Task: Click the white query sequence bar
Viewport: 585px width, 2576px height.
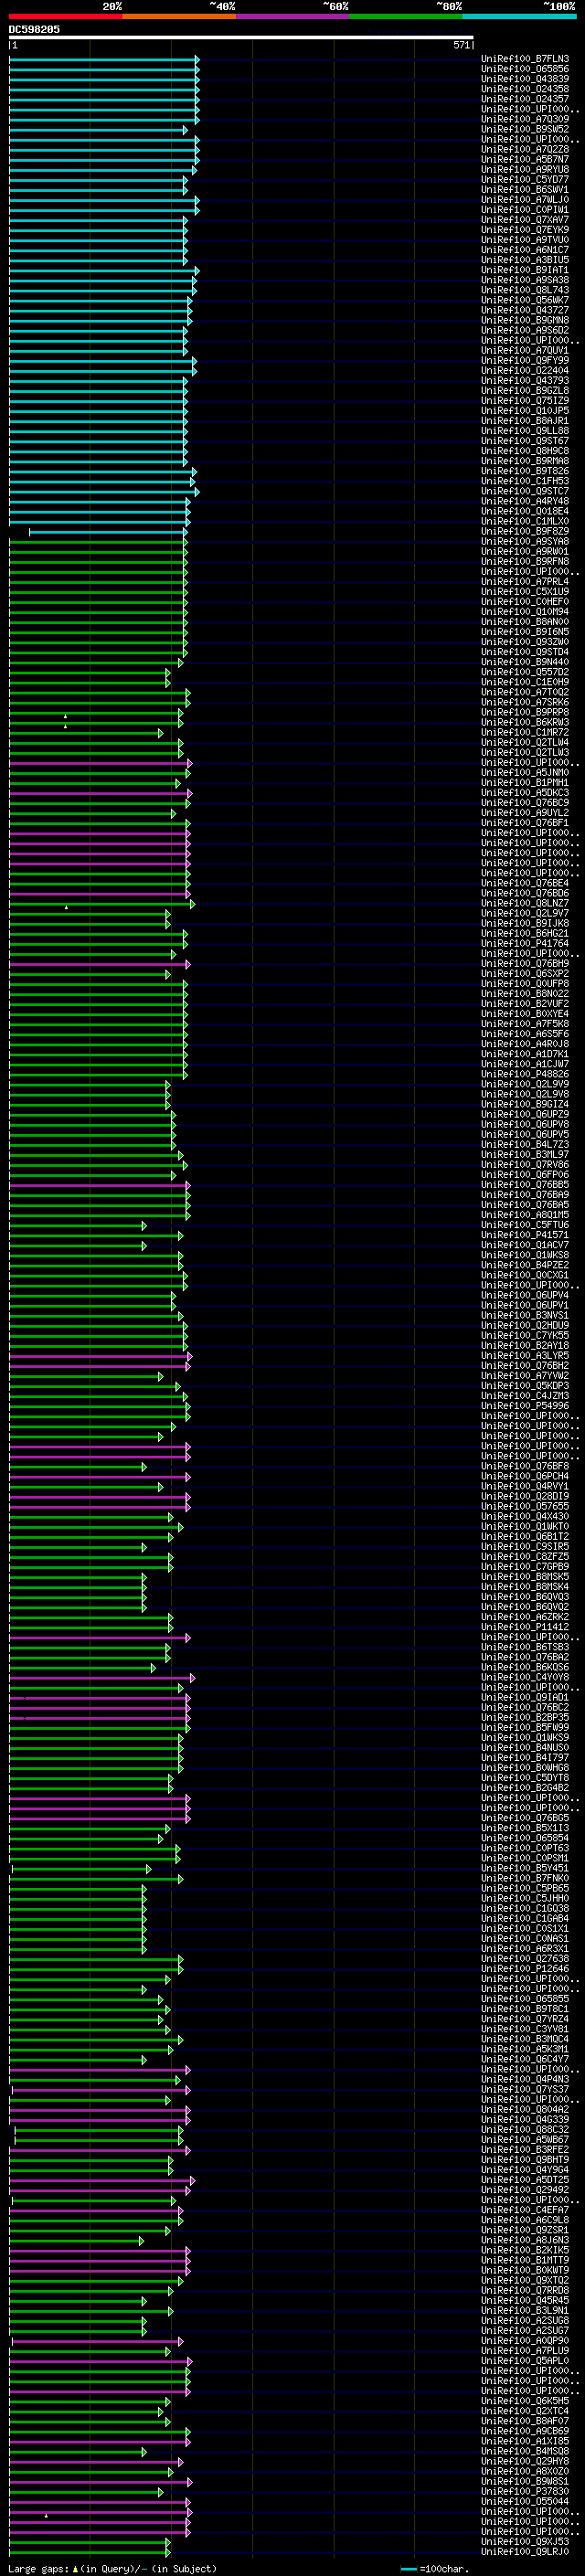Action: tap(241, 38)
